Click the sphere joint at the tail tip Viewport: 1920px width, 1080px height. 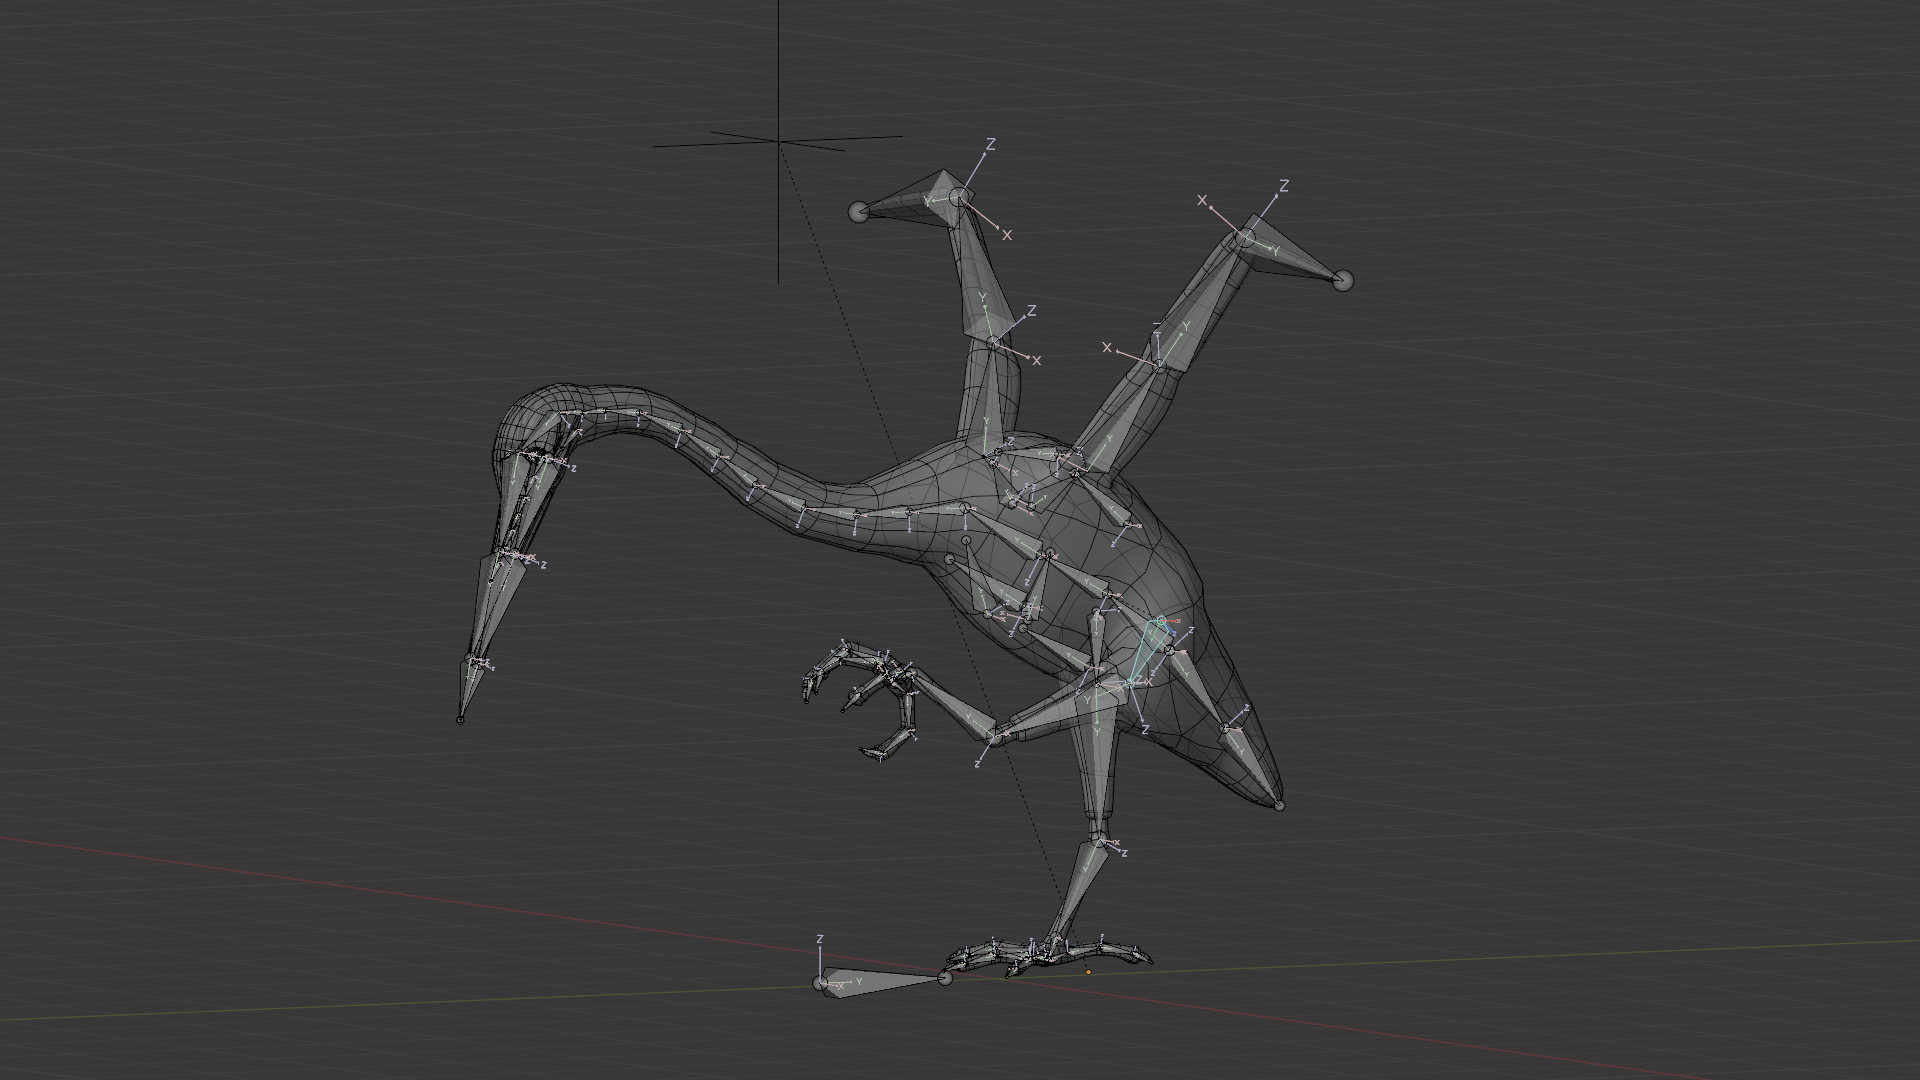tap(1279, 805)
